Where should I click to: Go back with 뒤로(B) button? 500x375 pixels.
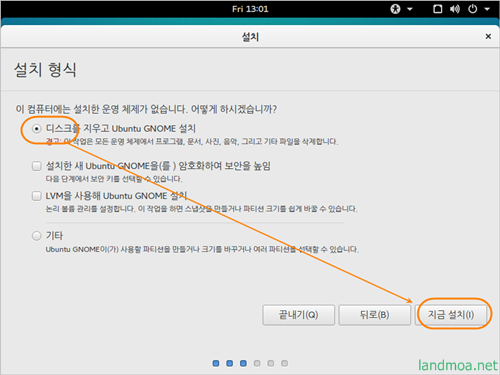point(374,315)
